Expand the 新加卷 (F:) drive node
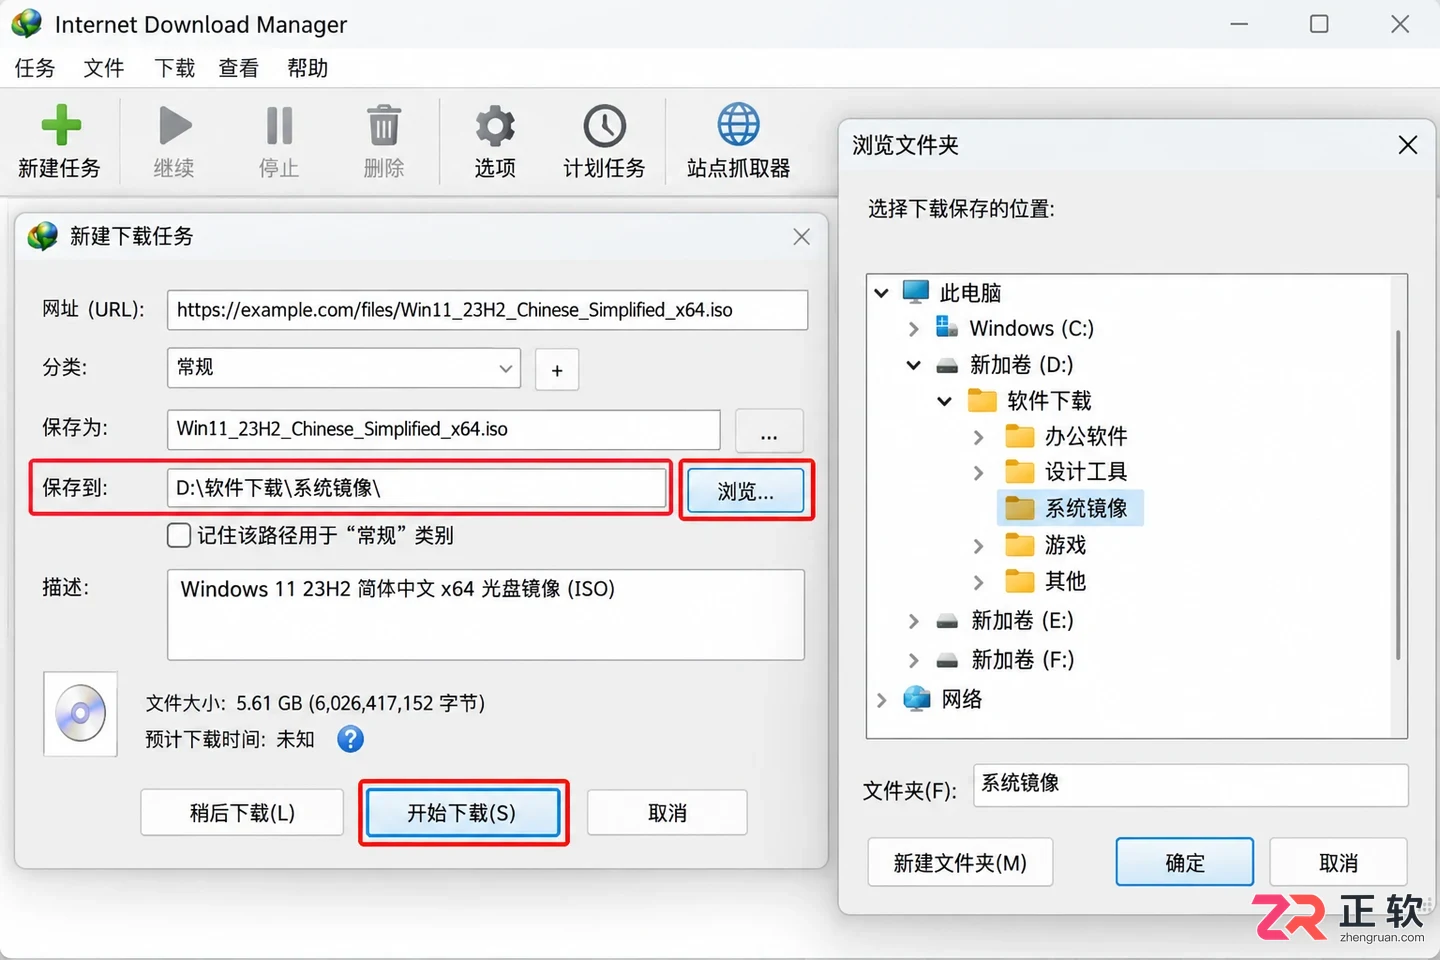The image size is (1440, 960). tap(913, 660)
